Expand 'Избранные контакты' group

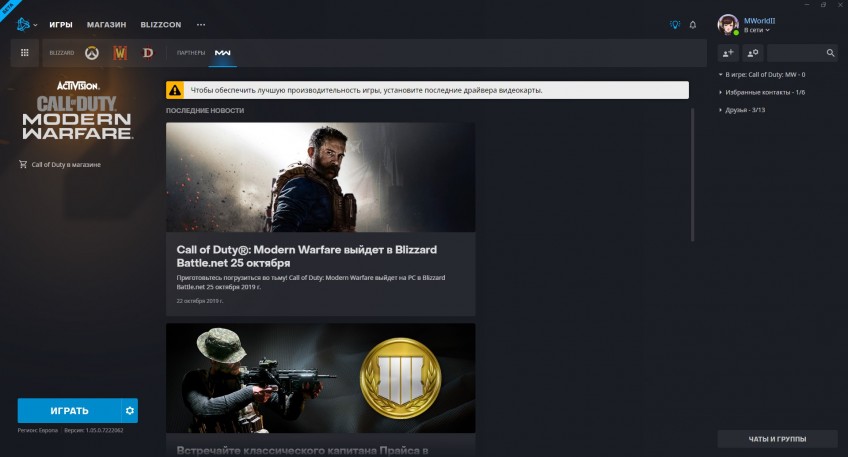[x=762, y=92]
